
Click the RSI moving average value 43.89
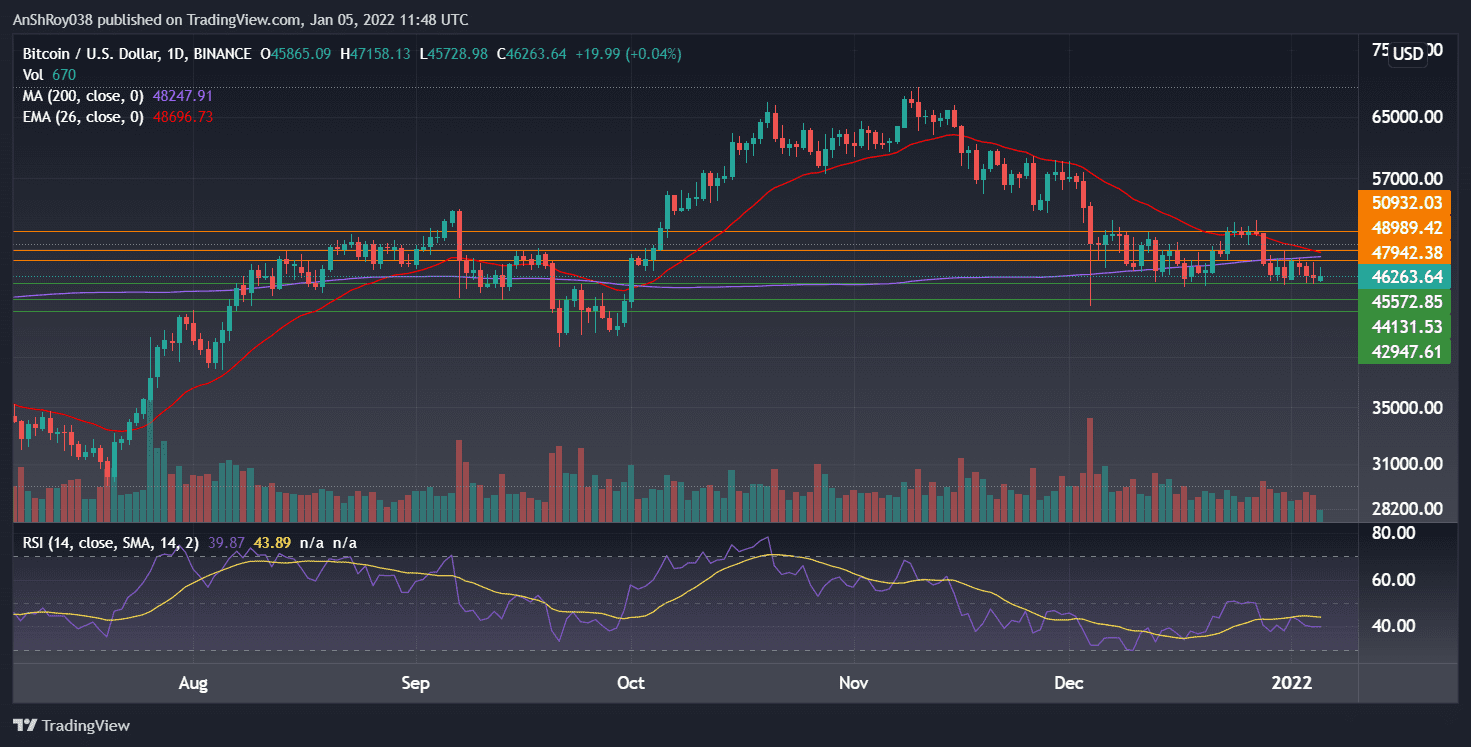pyautogui.click(x=272, y=541)
